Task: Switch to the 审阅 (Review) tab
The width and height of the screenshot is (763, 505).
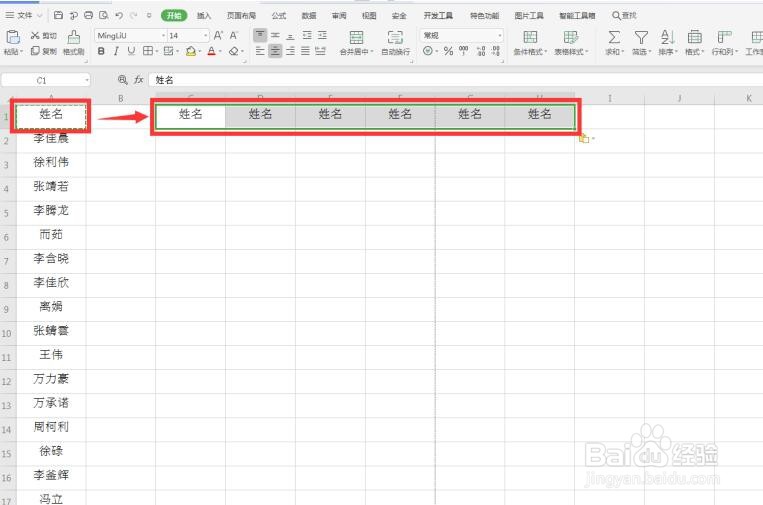Action: [339, 16]
